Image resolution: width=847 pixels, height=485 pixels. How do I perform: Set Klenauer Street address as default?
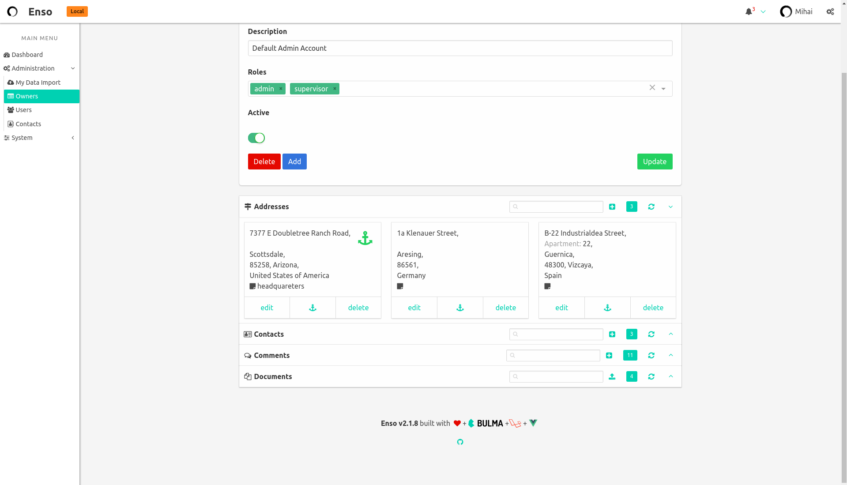click(x=460, y=308)
